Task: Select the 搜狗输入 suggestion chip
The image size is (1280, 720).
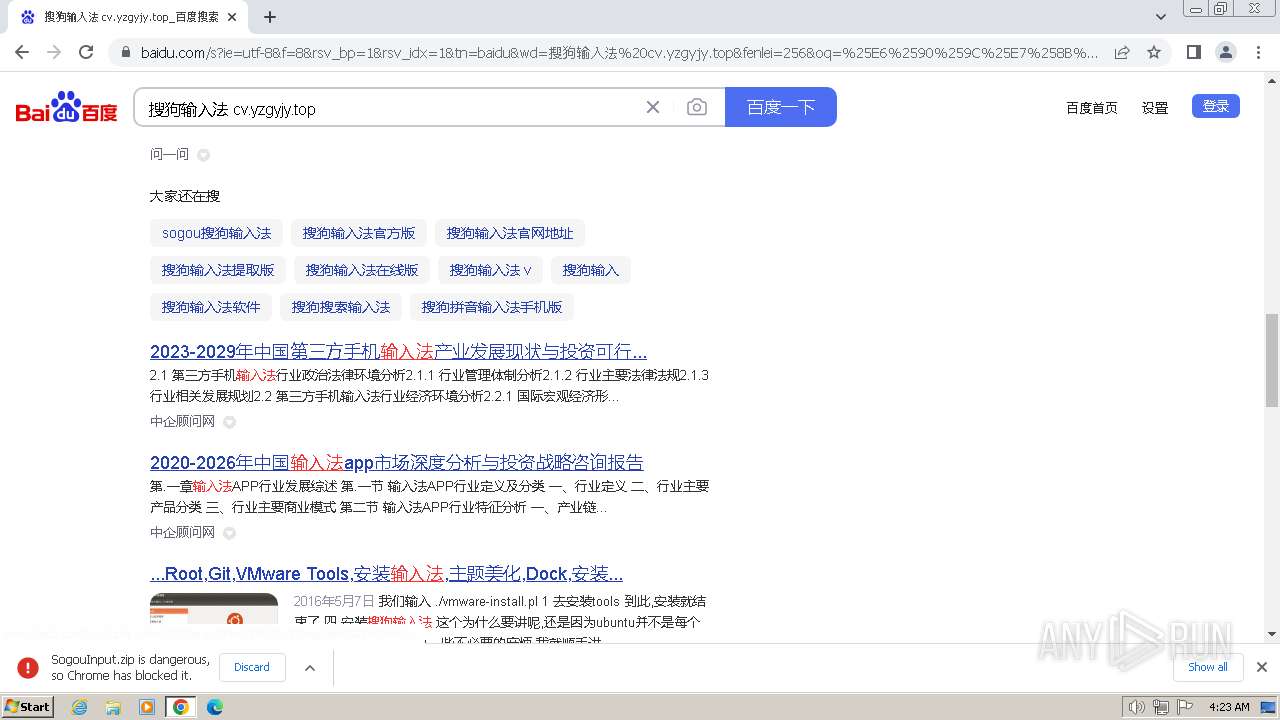Action: click(591, 270)
